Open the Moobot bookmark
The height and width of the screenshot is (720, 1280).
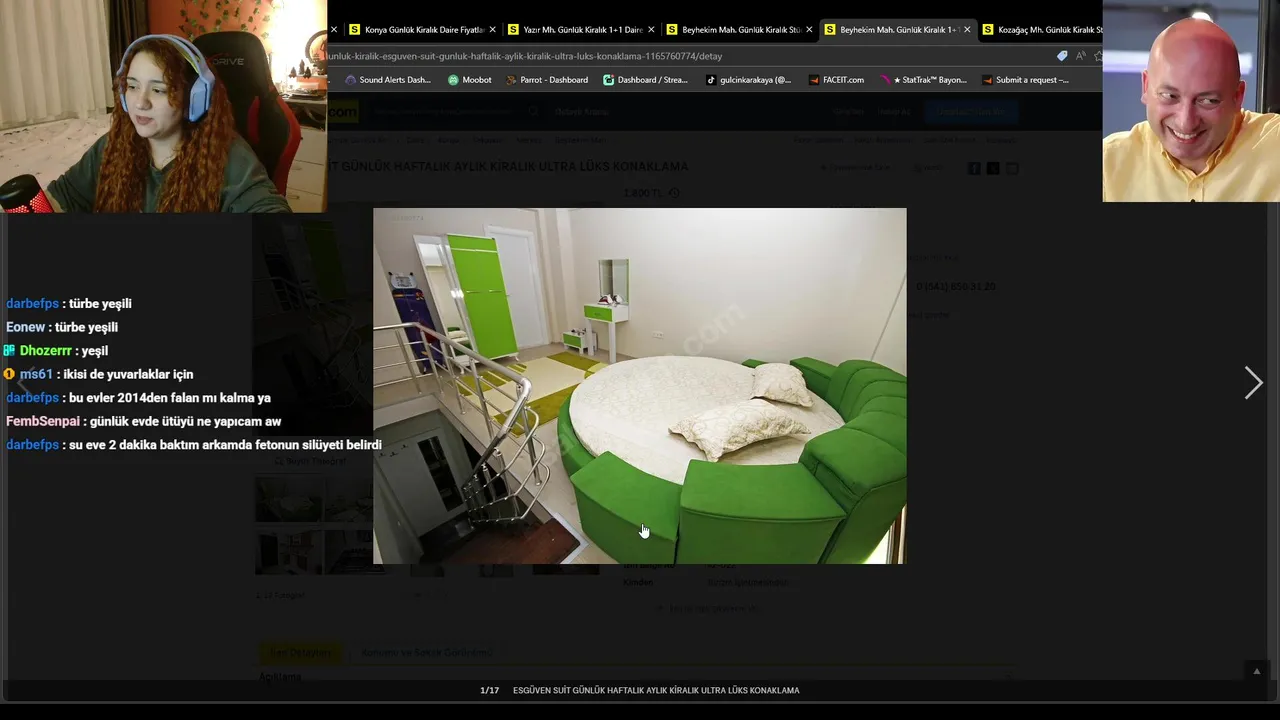coord(470,80)
